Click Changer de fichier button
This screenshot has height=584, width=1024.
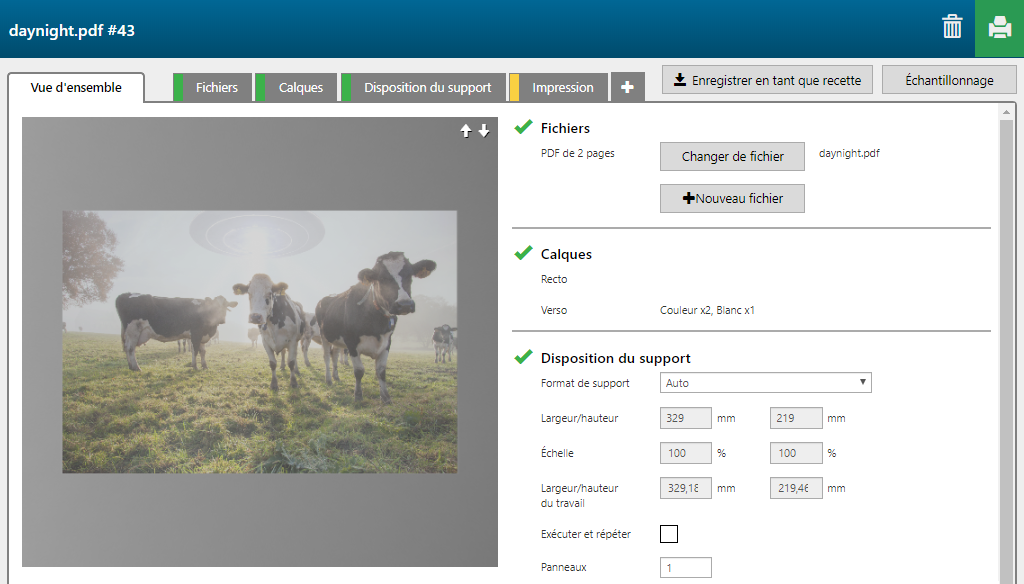click(x=732, y=157)
